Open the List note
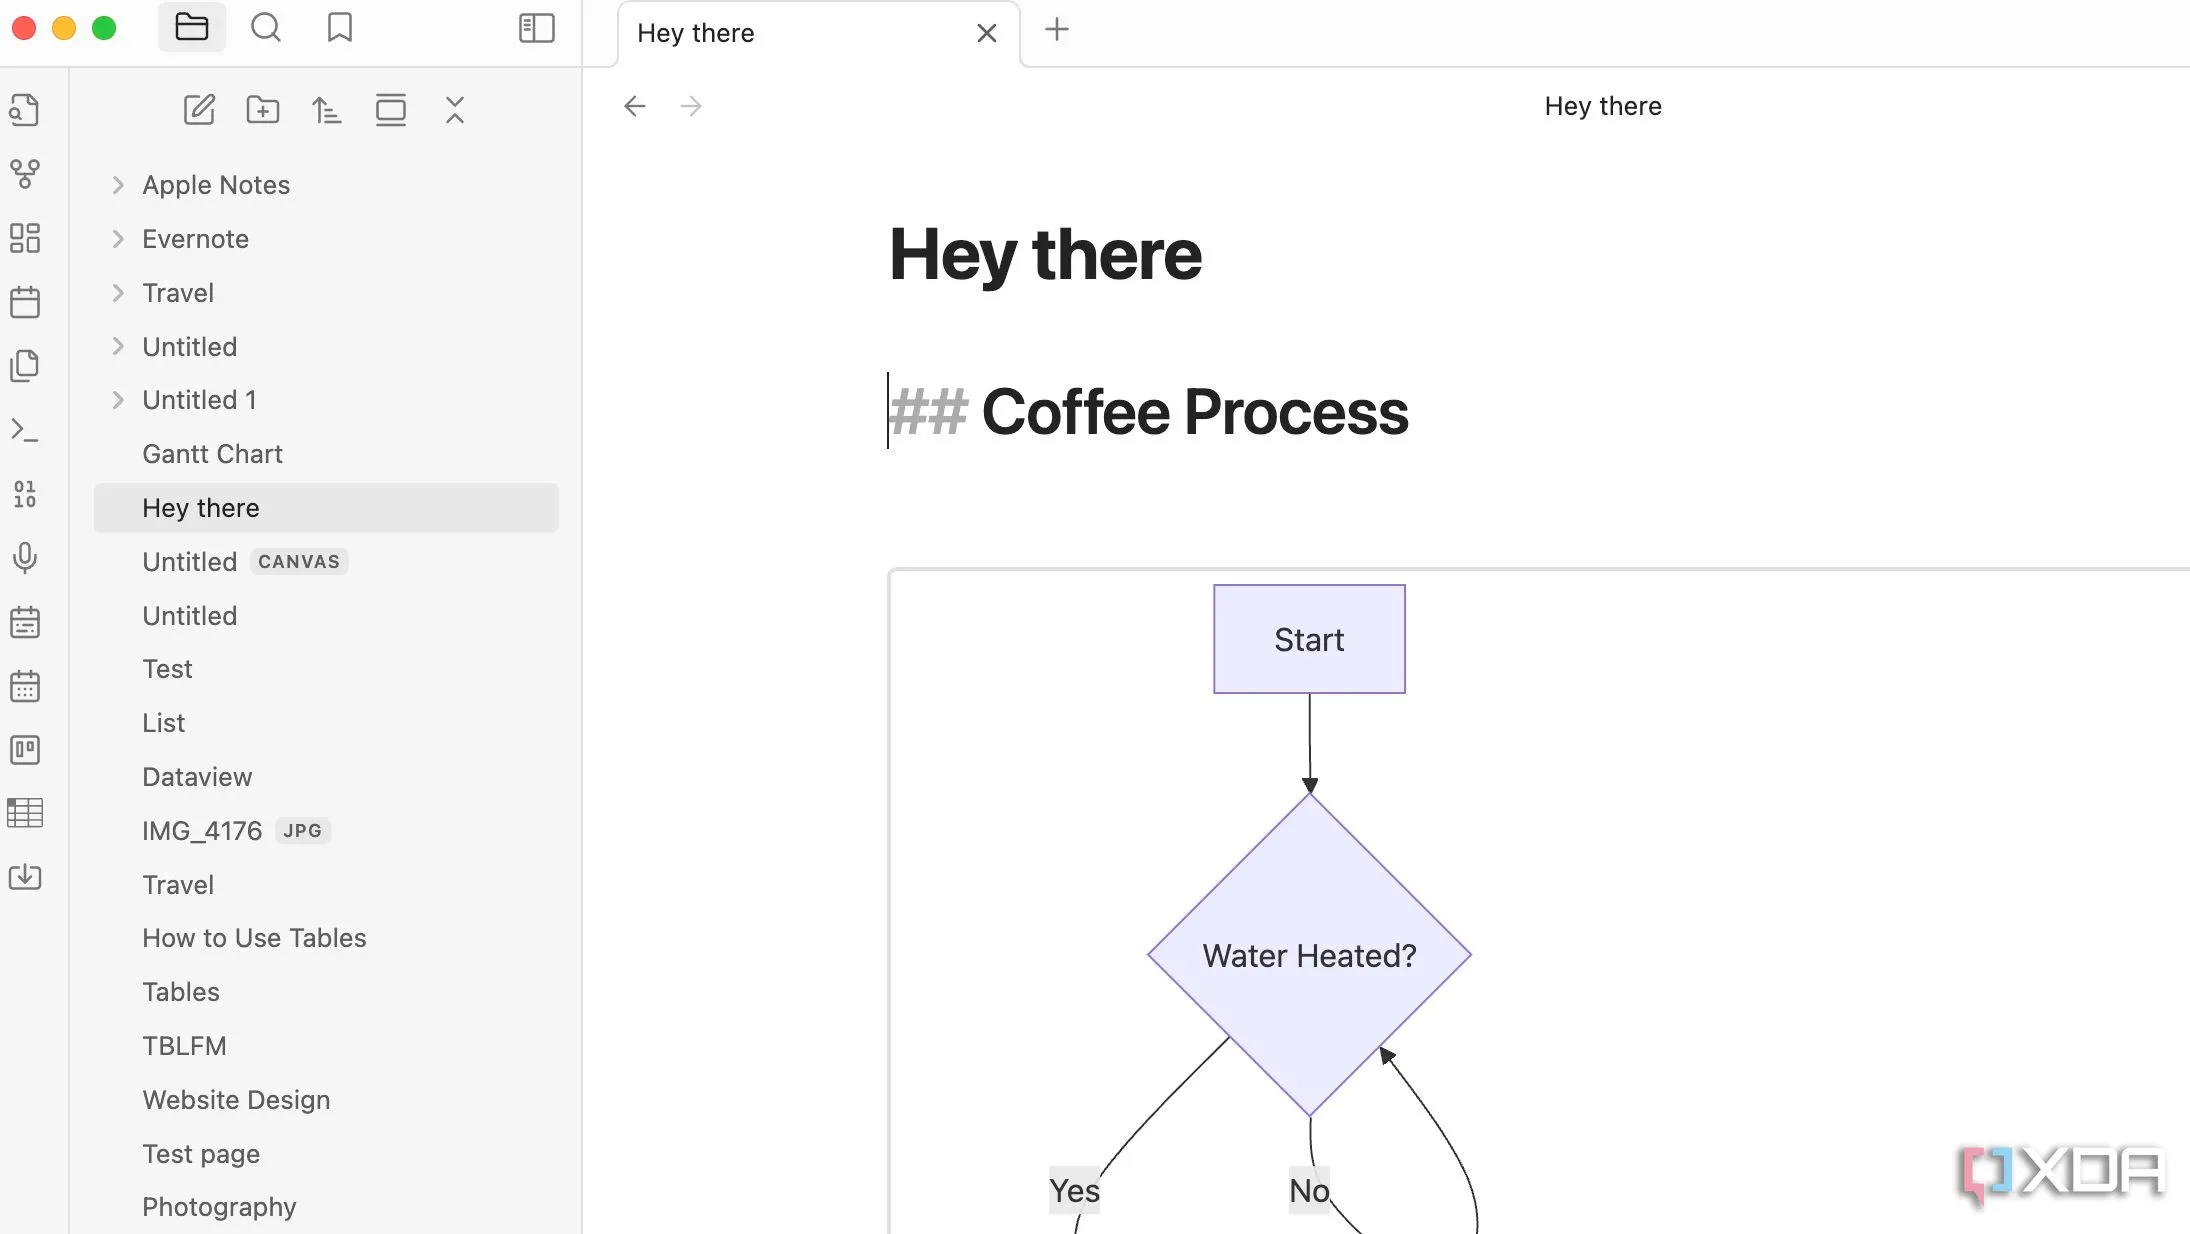This screenshot has height=1234, width=2190. tap(326, 723)
